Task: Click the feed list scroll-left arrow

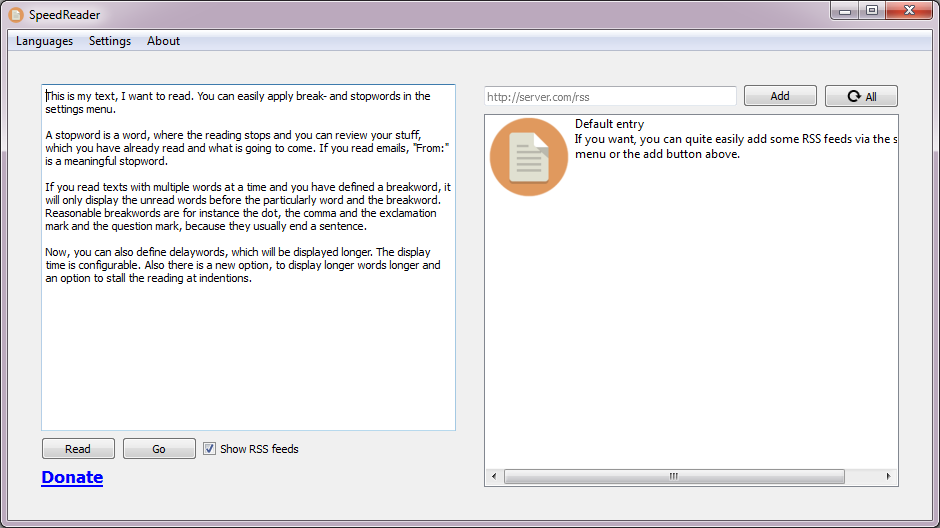Action: (494, 476)
